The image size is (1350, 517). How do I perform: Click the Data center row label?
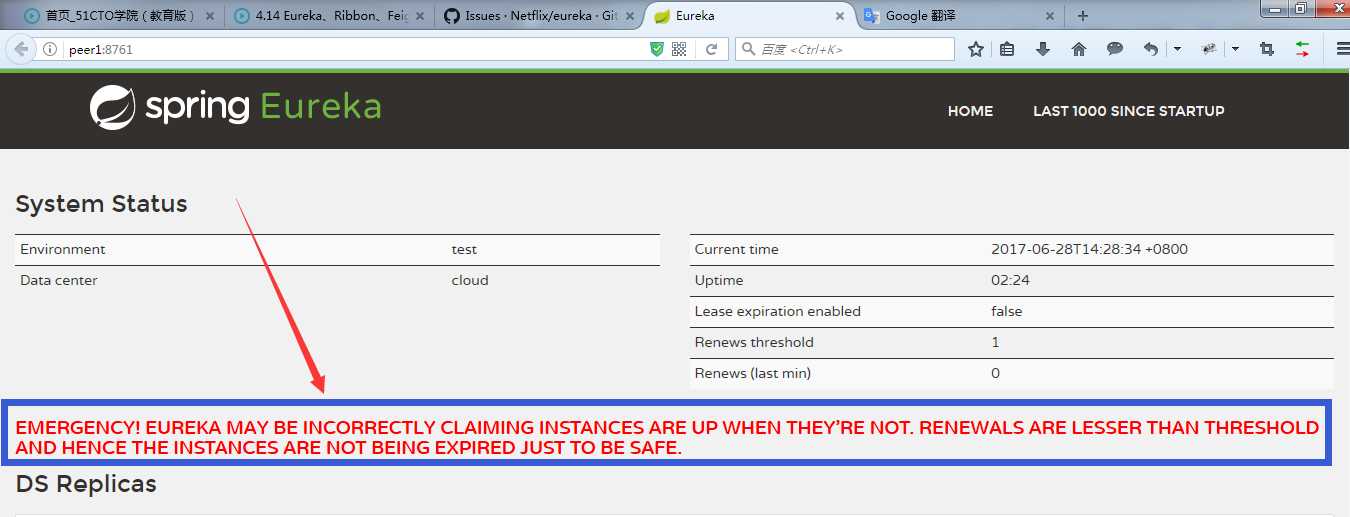[x=59, y=280]
